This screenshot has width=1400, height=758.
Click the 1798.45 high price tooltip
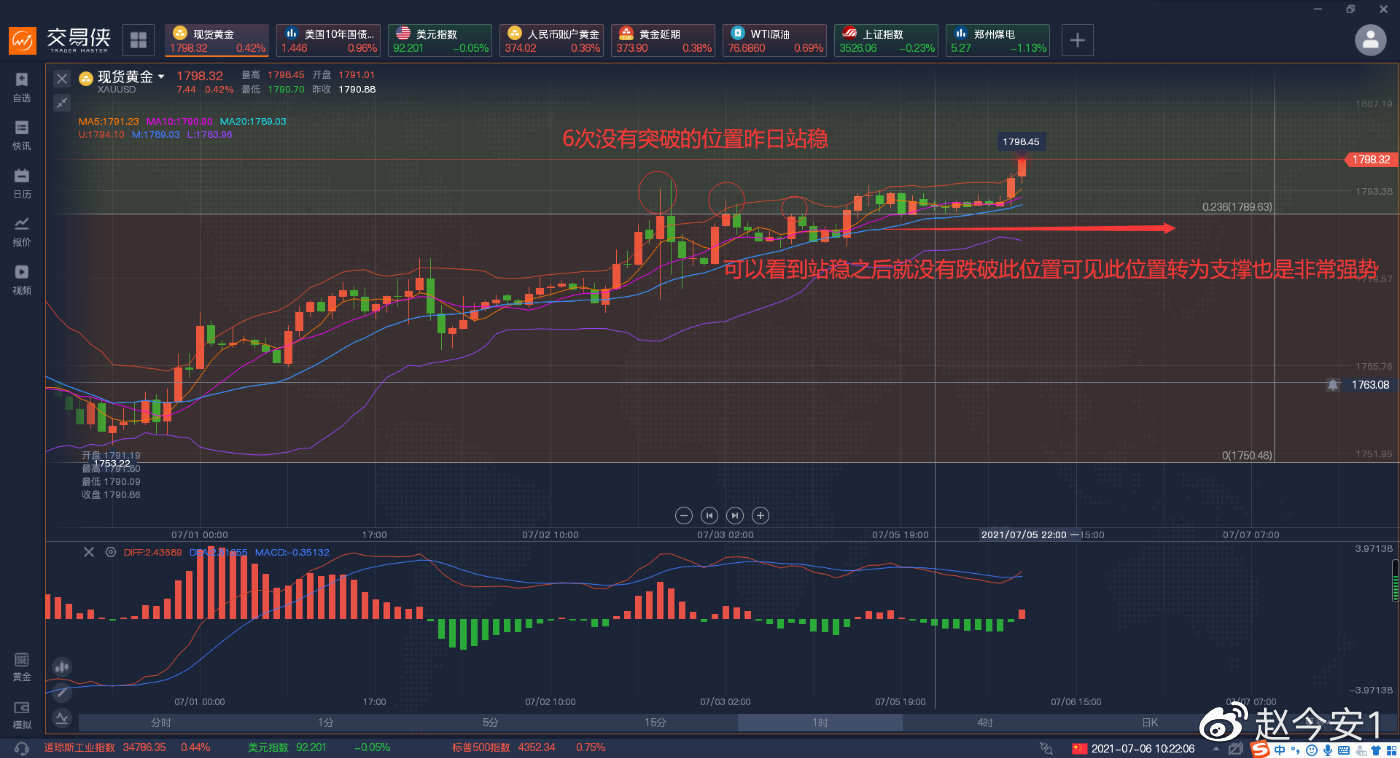tap(1021, 142)
